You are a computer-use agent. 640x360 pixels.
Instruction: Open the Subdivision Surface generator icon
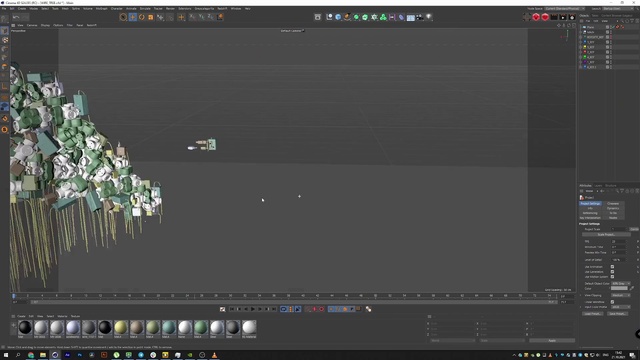[356, 17]
